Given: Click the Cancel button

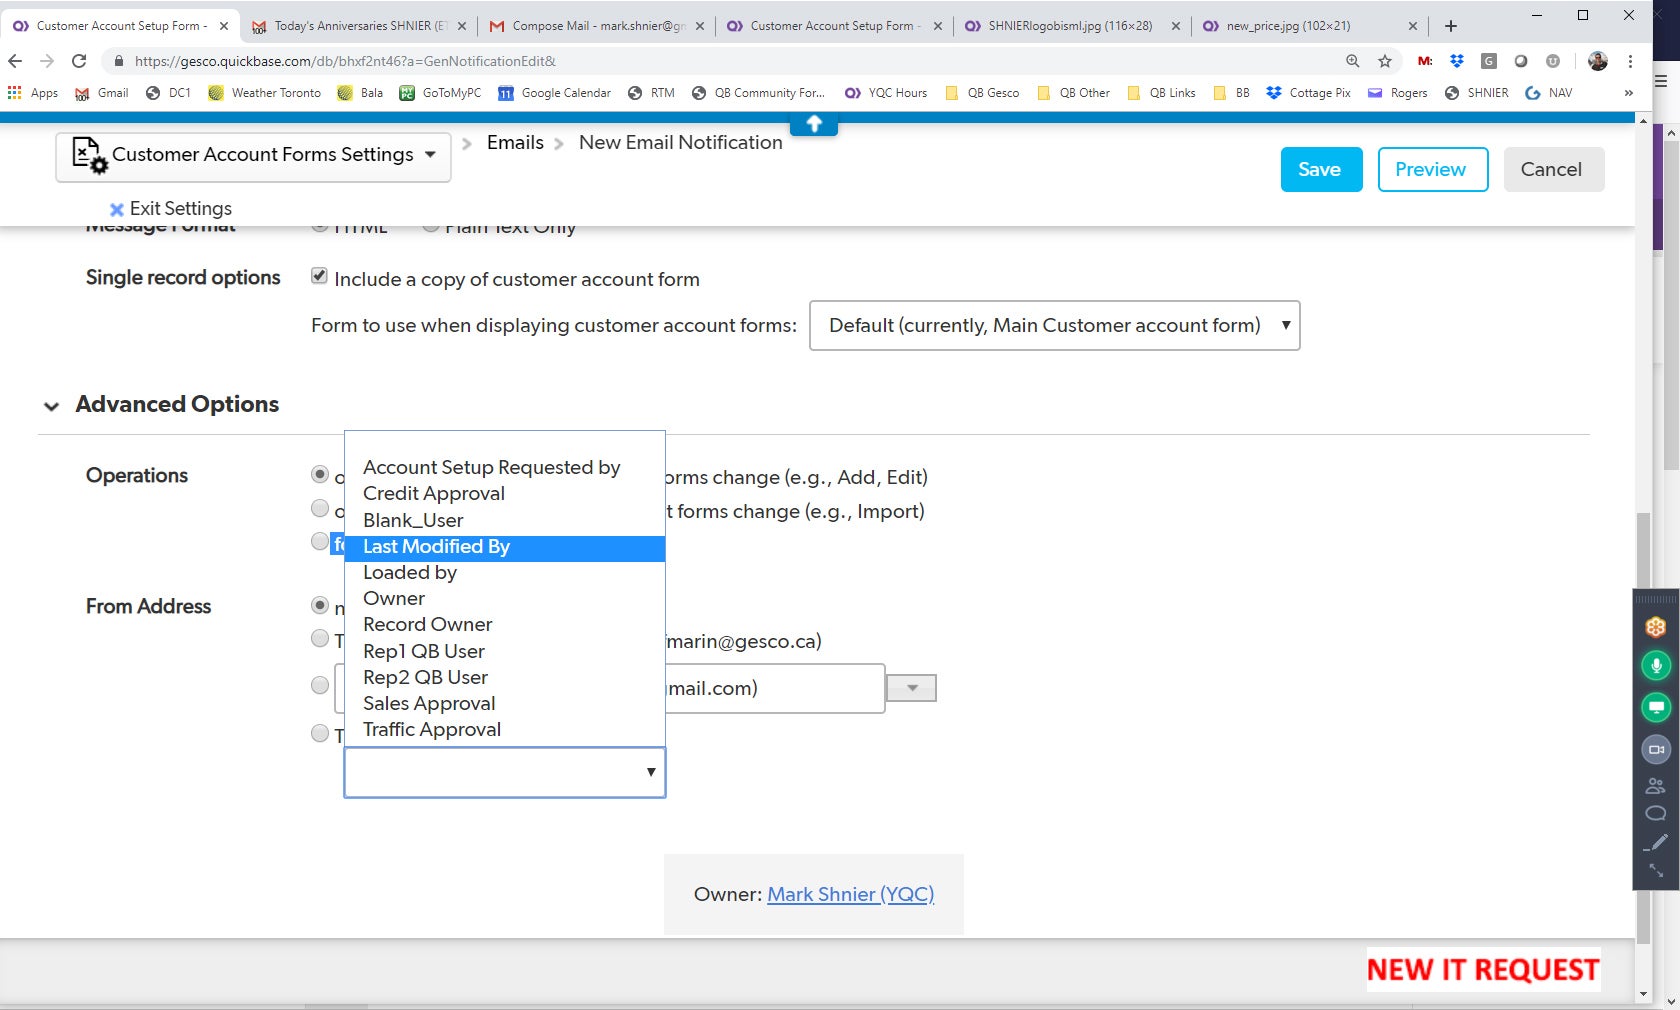Looking at the screenshot, I should 1553,170.
